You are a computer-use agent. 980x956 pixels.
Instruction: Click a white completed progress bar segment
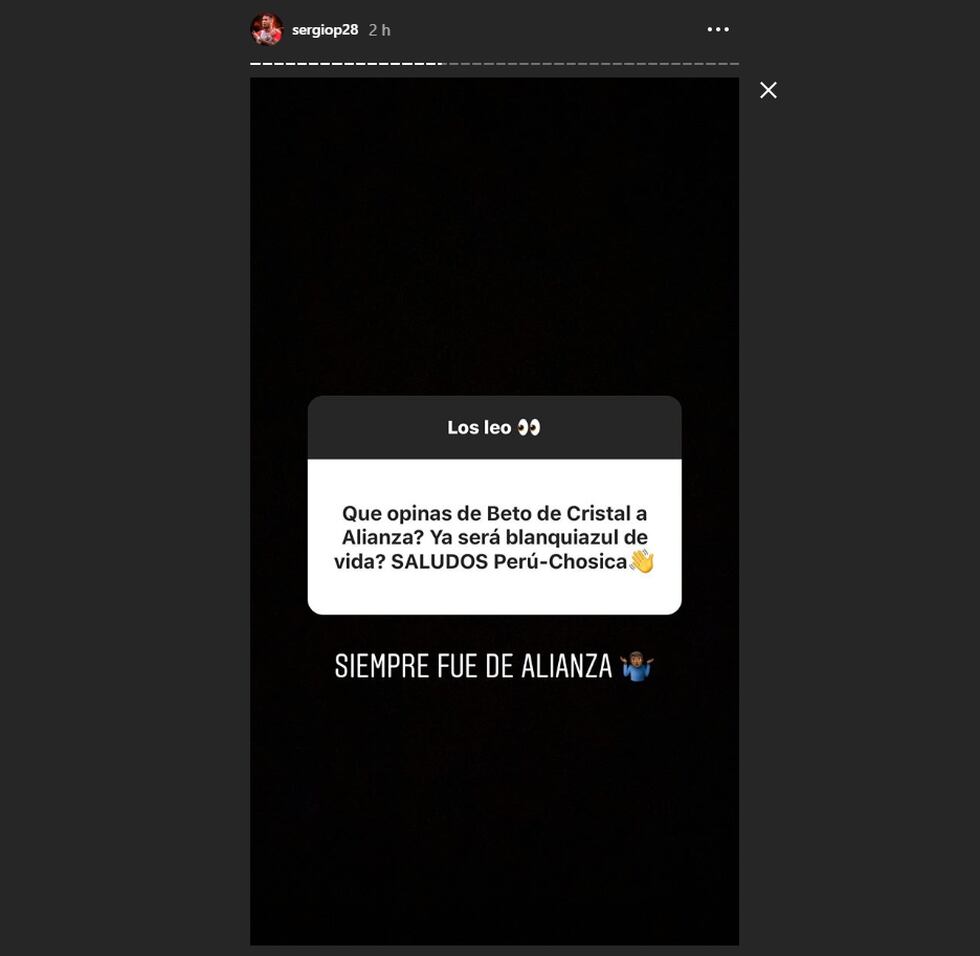coord(267,64)
